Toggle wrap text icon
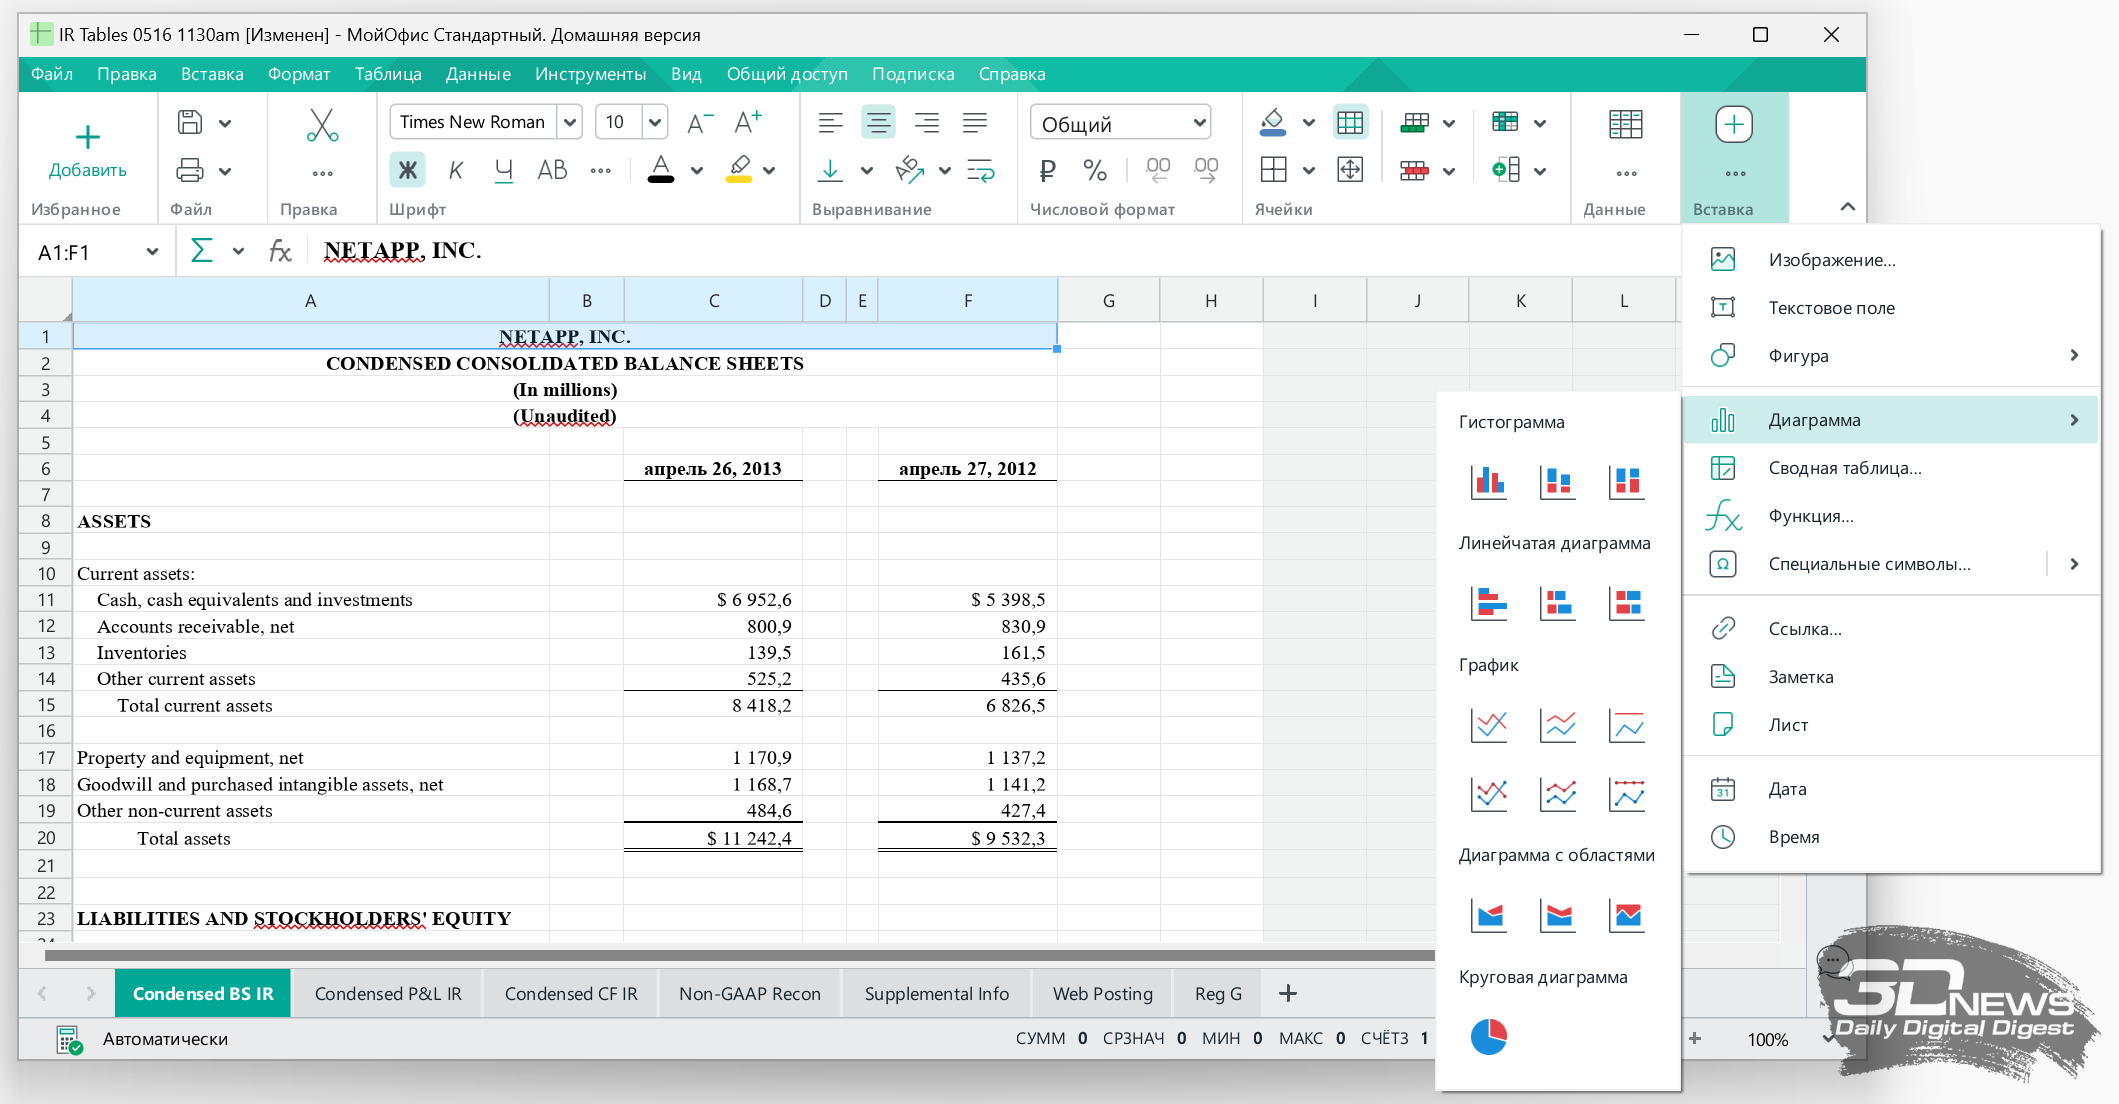2119x1104 pixels. [x=981, y=170]
